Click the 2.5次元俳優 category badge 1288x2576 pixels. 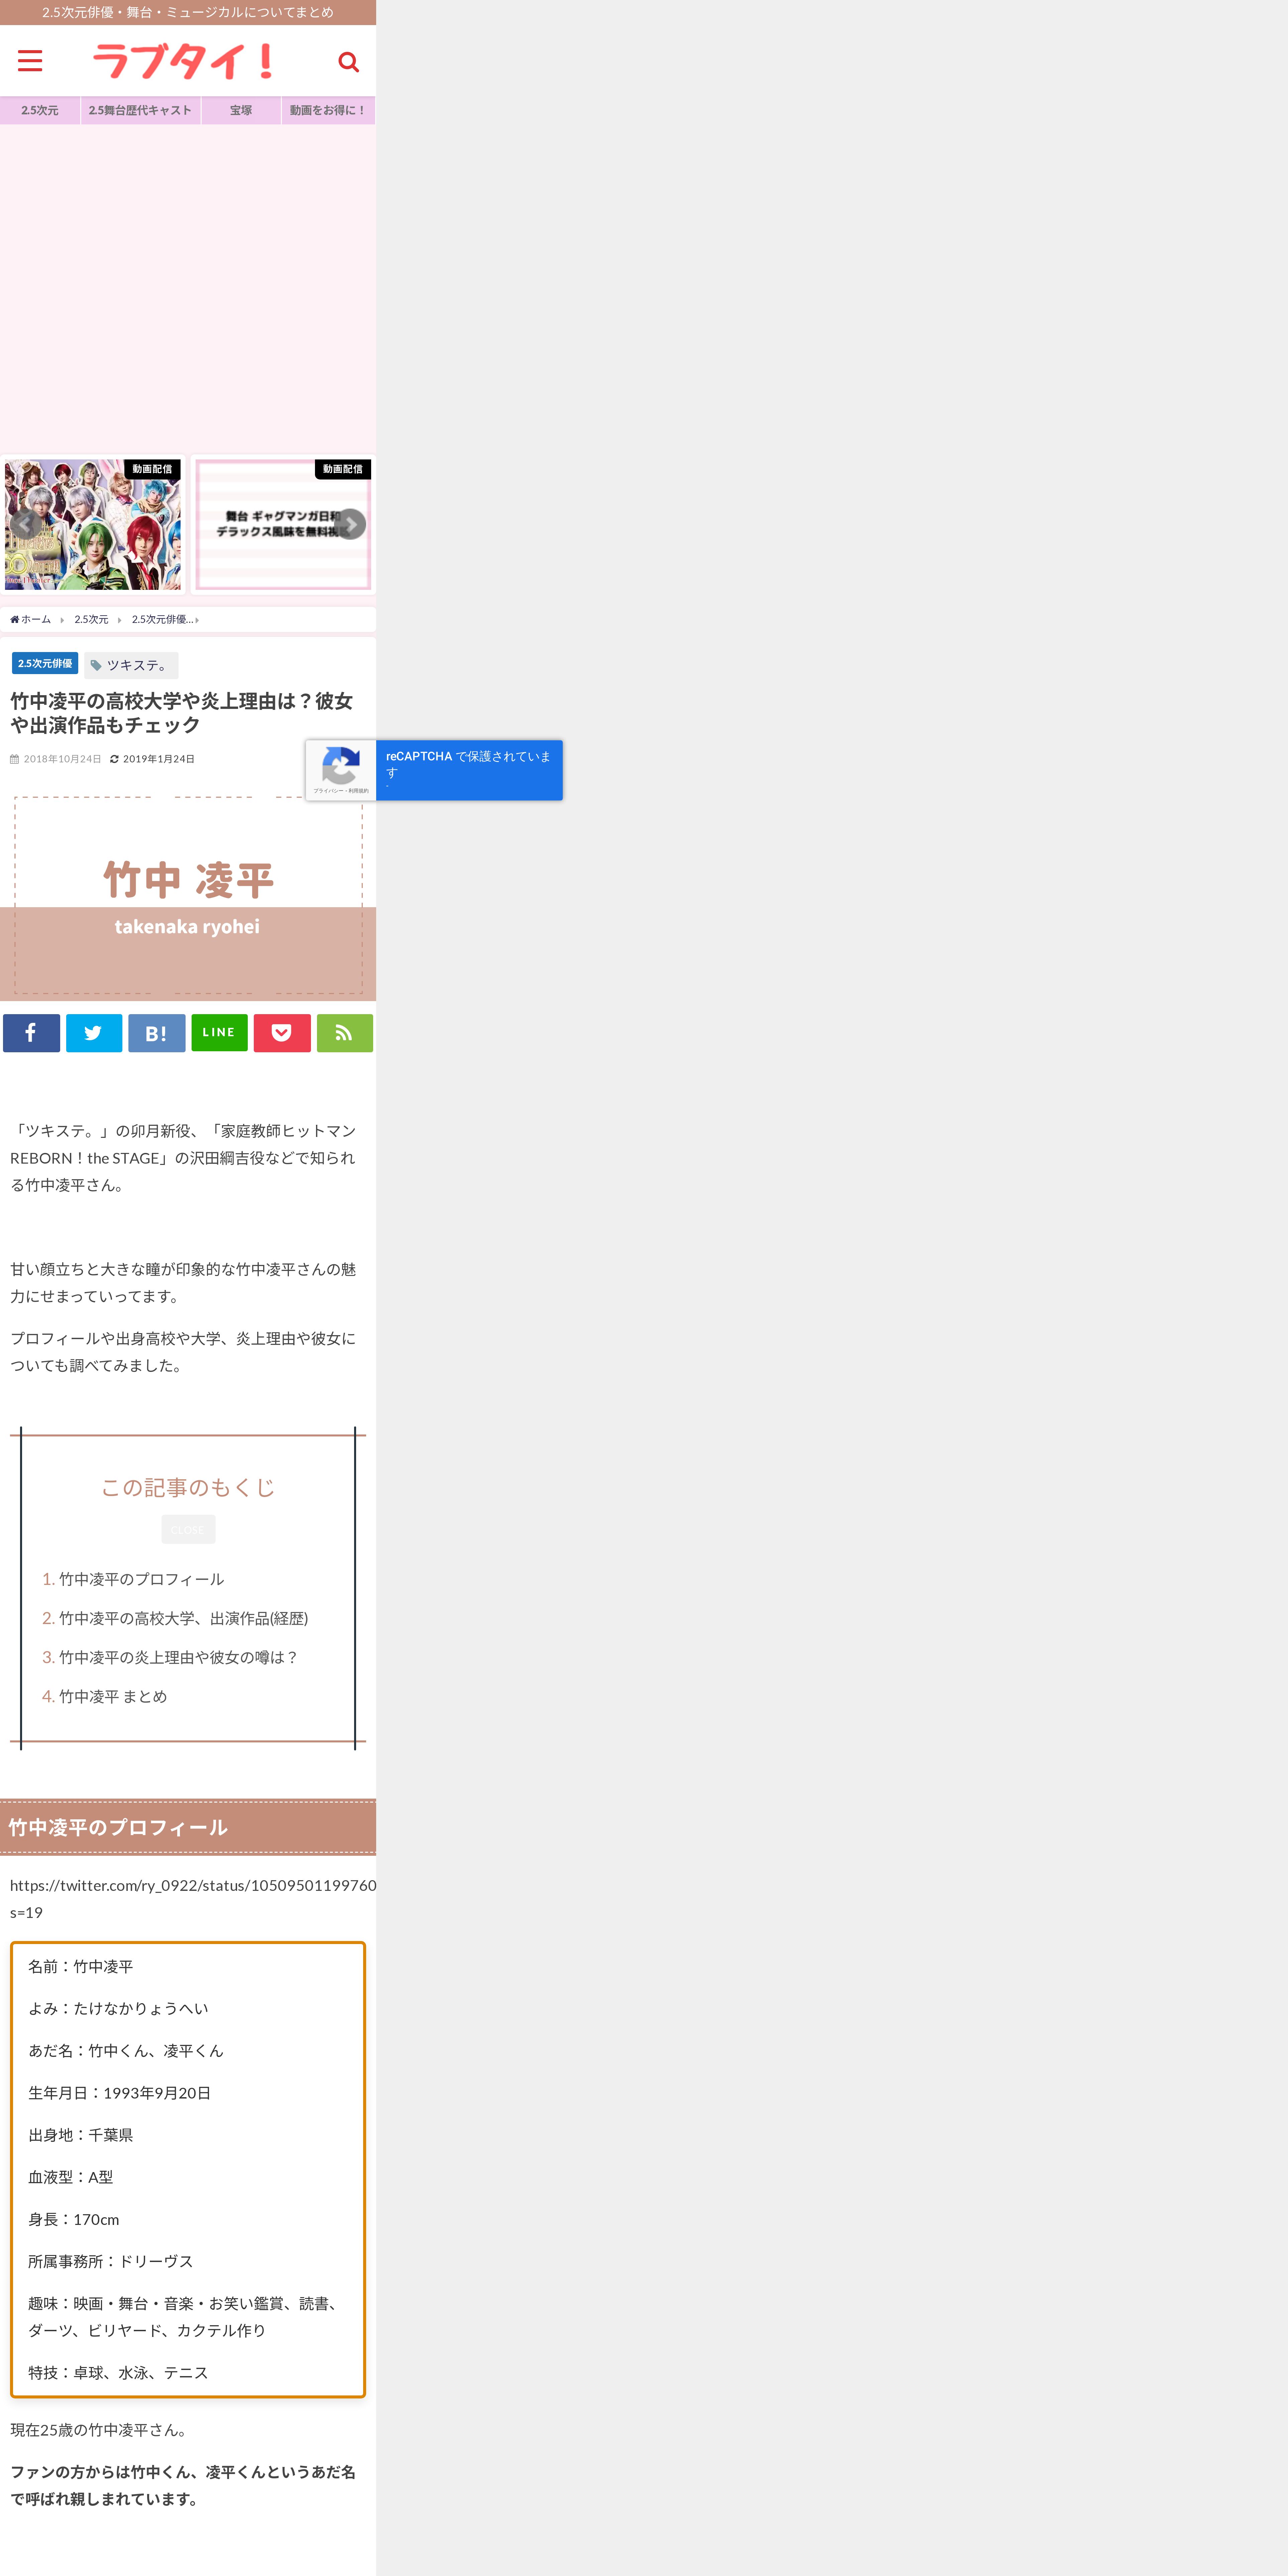point(45,663)
